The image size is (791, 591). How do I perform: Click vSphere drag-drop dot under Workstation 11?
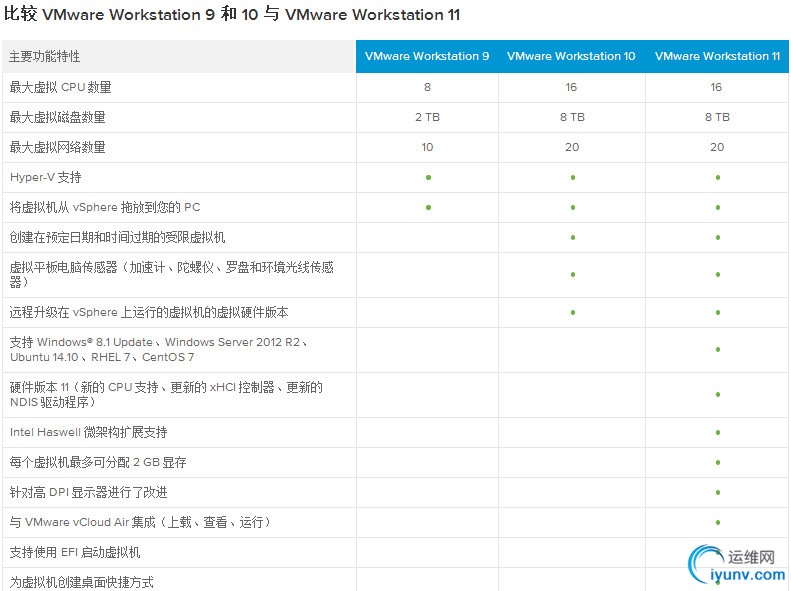point(718,207)
